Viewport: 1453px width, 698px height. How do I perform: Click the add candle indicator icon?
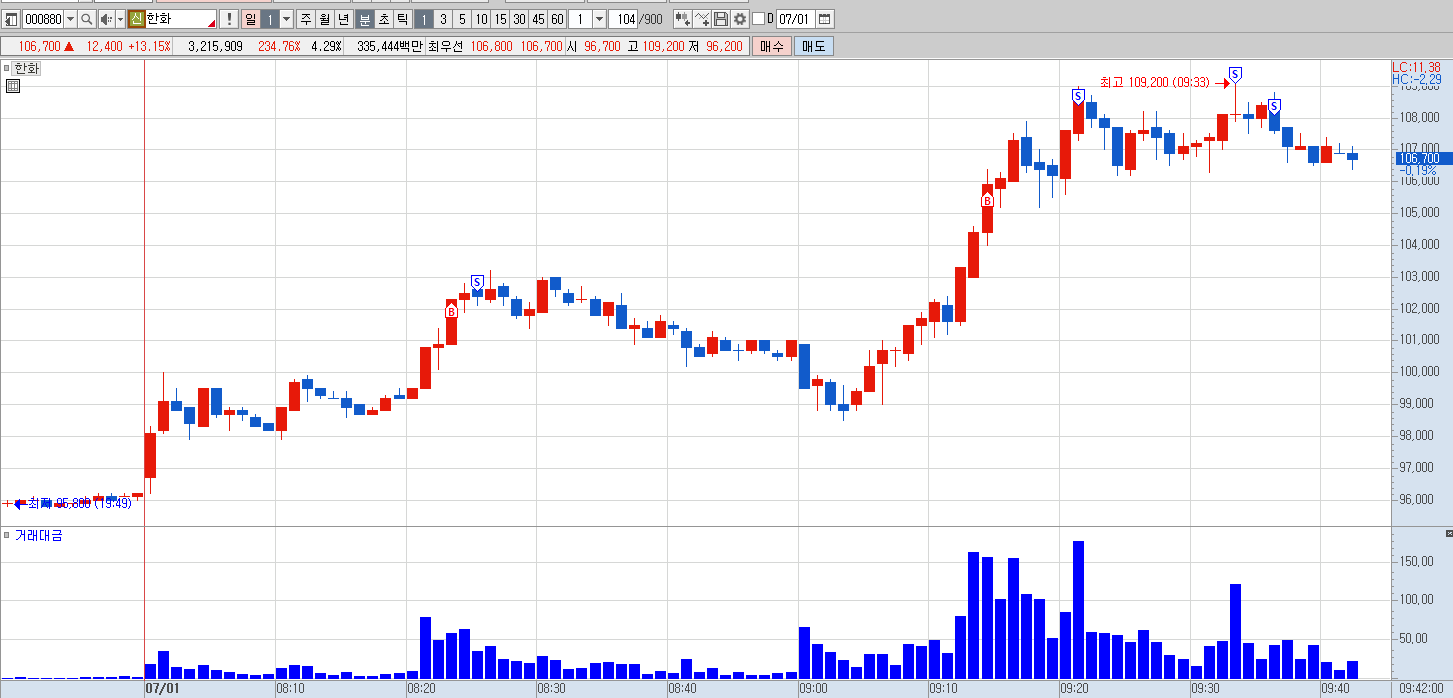click(682, 19)
